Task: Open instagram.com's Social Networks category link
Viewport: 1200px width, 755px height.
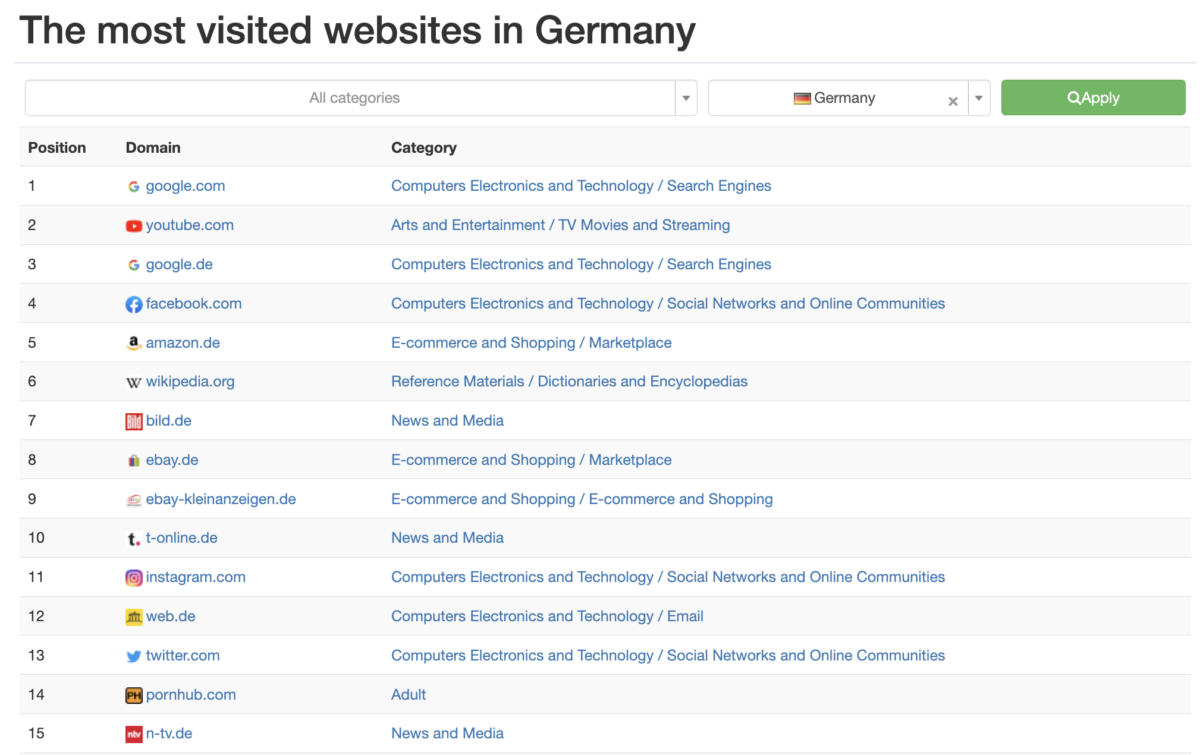Action: click(668, 576)
